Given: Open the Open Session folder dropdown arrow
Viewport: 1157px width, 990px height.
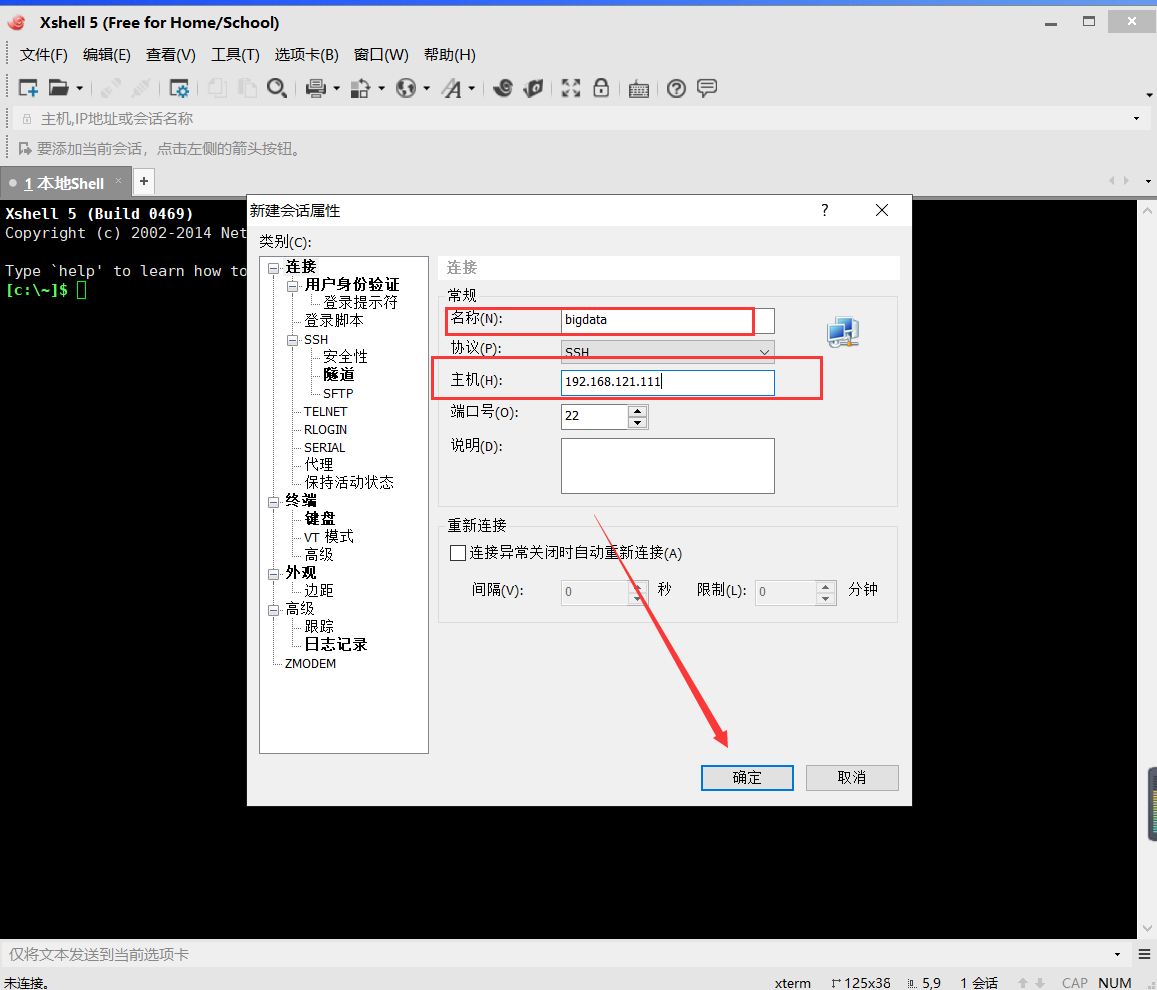Looking at the screenshot, I should pyautogui.click(x=80, y=89).
